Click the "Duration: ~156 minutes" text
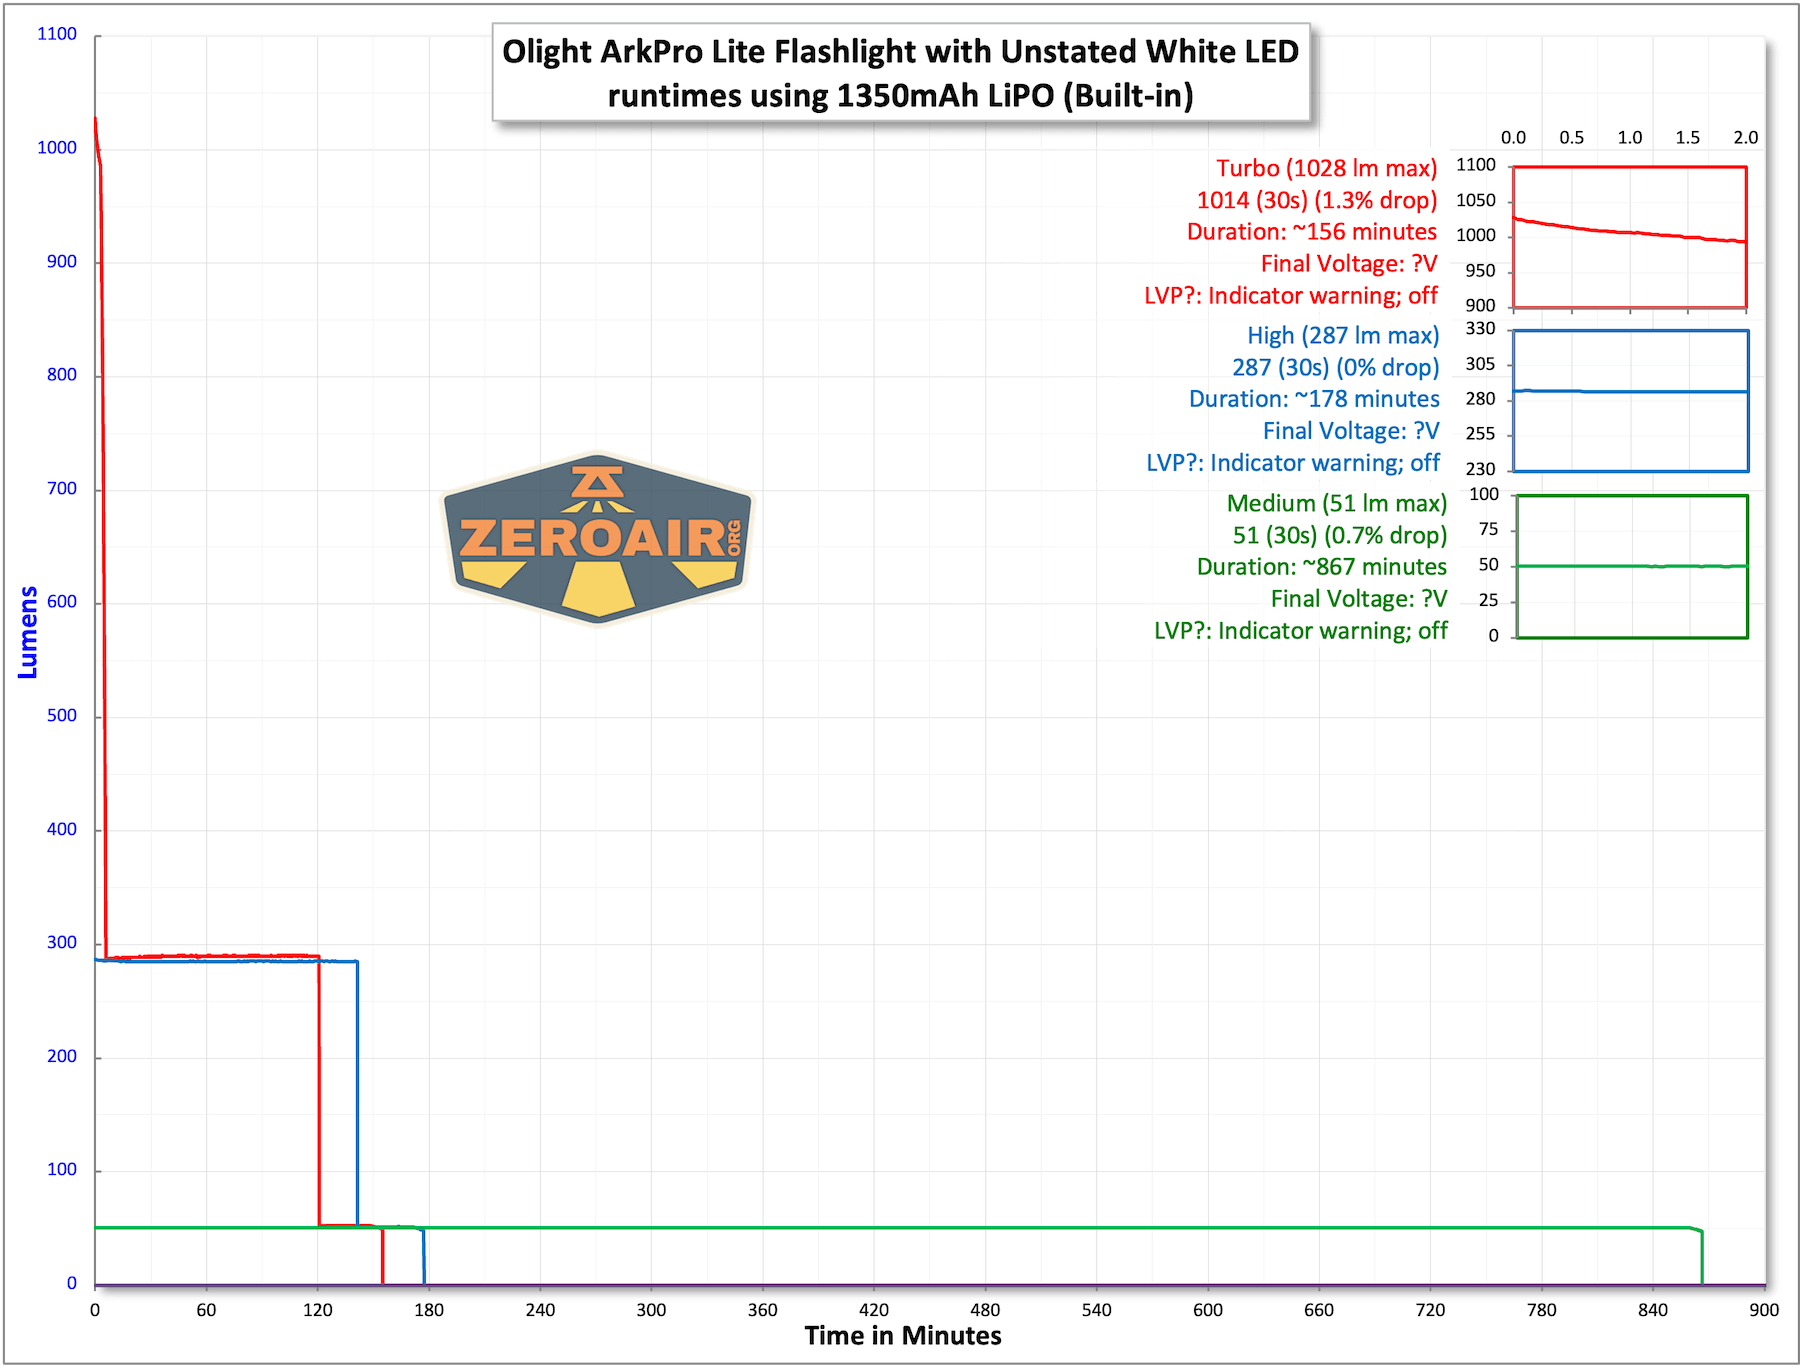This screenshot has width=1800, height=1366. (1311, 232)
